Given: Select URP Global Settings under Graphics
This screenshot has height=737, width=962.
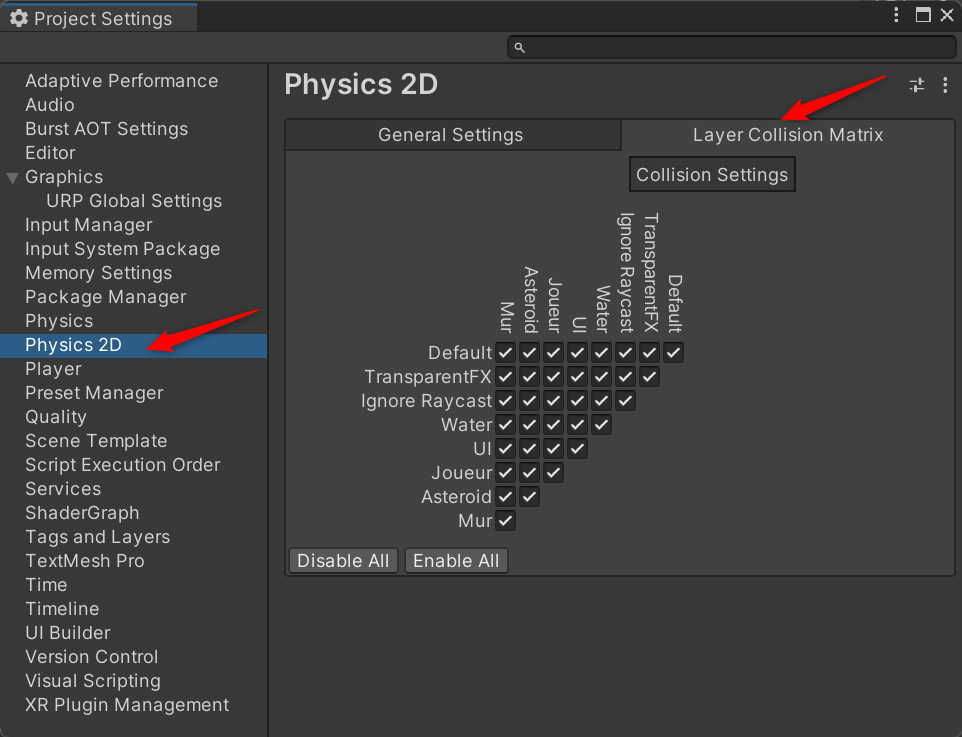Looking at the screenshot, I should click(x=134, y=200).
